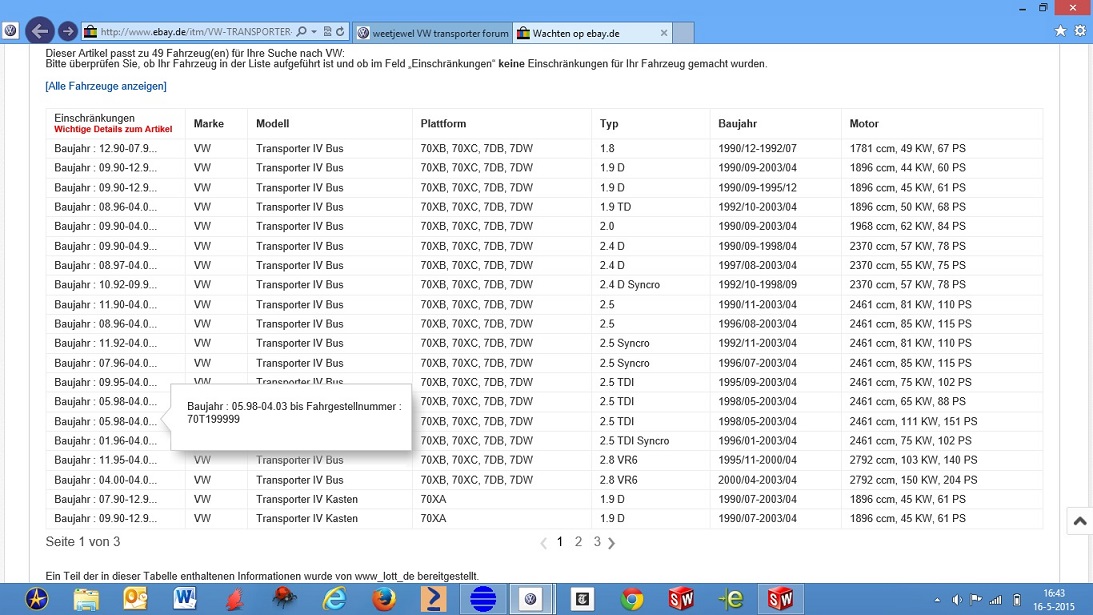
Task: Switch to the VW browser window in taskbar
Action: click(531, 599)
